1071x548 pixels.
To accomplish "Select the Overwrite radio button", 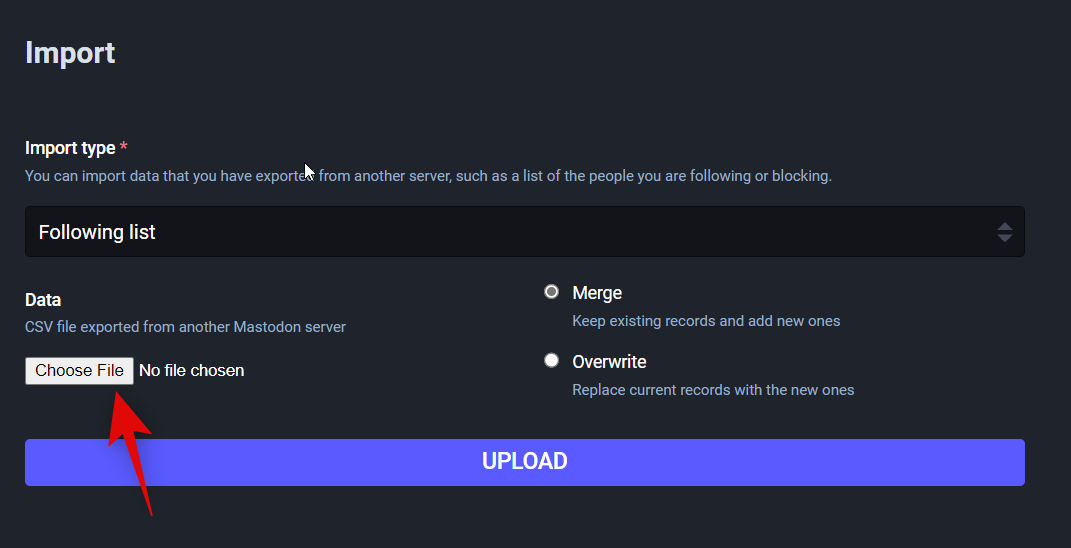I will click(x=551, y=360).
